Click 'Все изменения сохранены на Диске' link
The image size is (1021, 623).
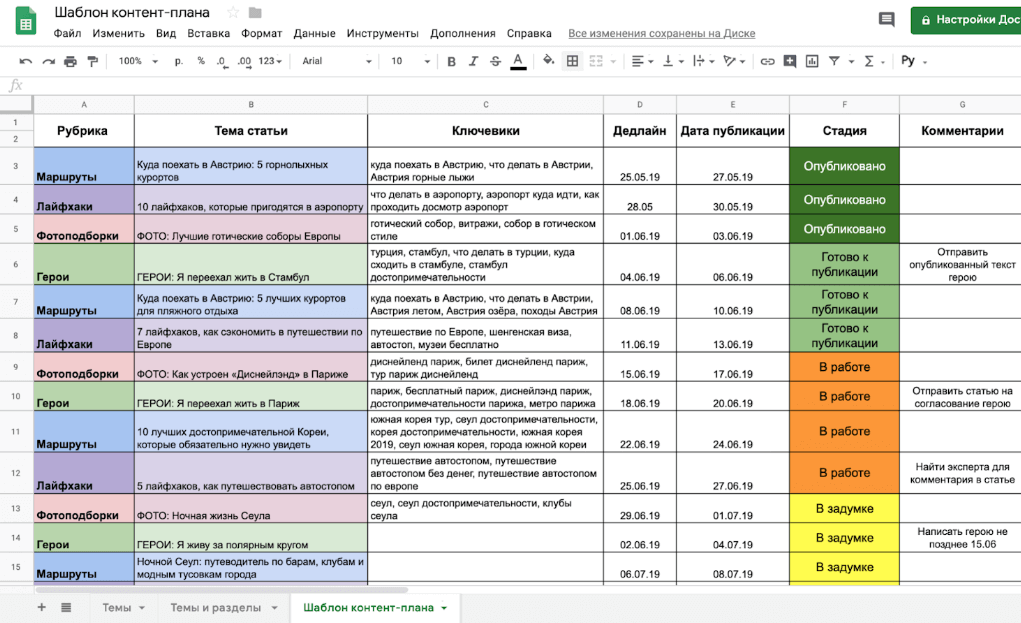(x=661, y=33)
